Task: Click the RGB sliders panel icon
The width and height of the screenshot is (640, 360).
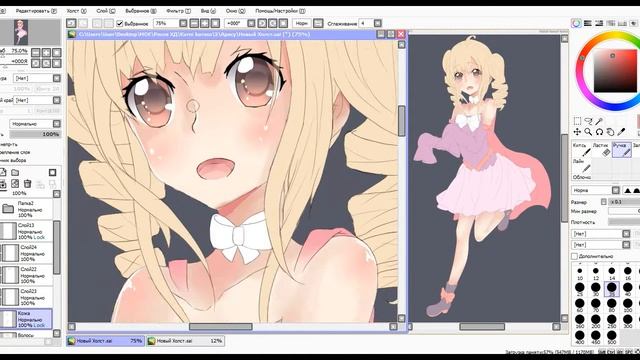Action: [587, 23]
